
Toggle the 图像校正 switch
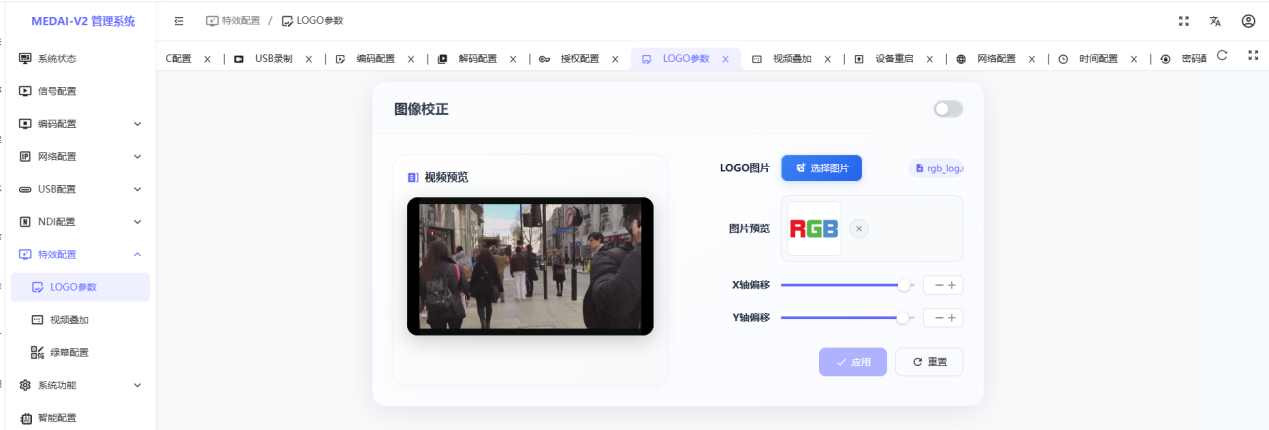click(x=948, y=109)
